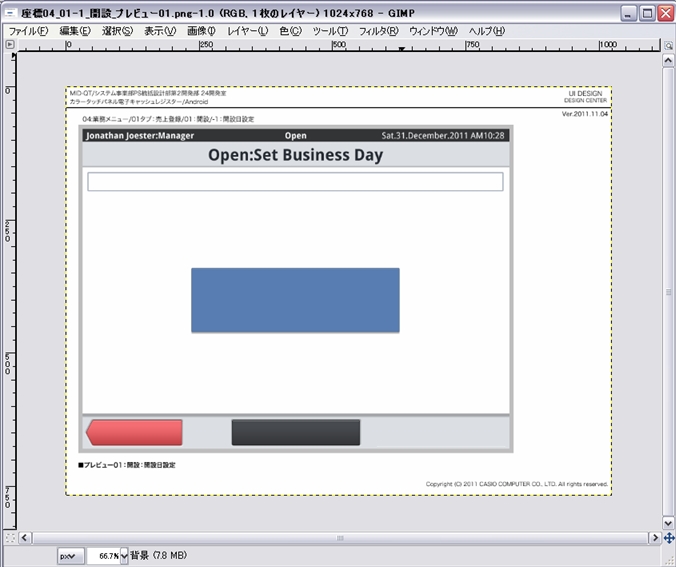Click the vertical scrollbar down arrow
676x567 pixels.
[669, 522]
